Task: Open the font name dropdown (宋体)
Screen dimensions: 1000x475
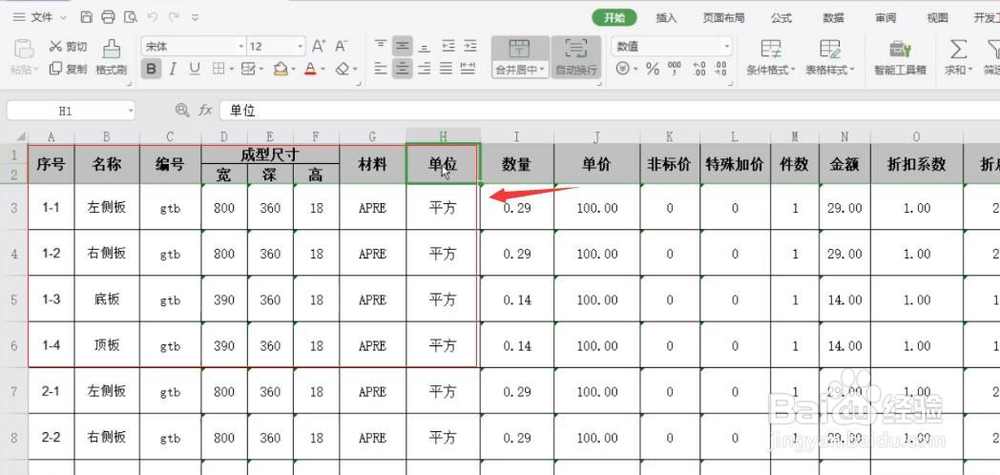Action: point(241,47)
